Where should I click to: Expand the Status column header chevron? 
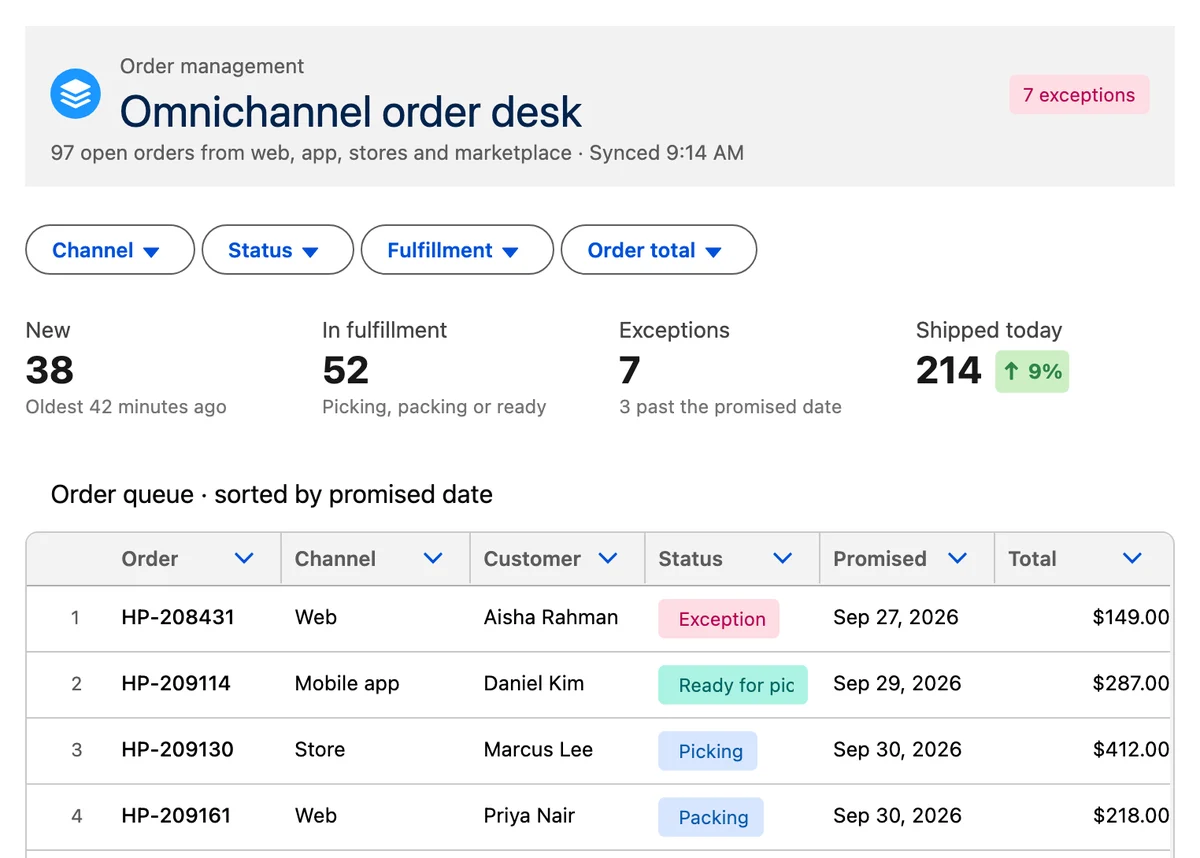783,559
